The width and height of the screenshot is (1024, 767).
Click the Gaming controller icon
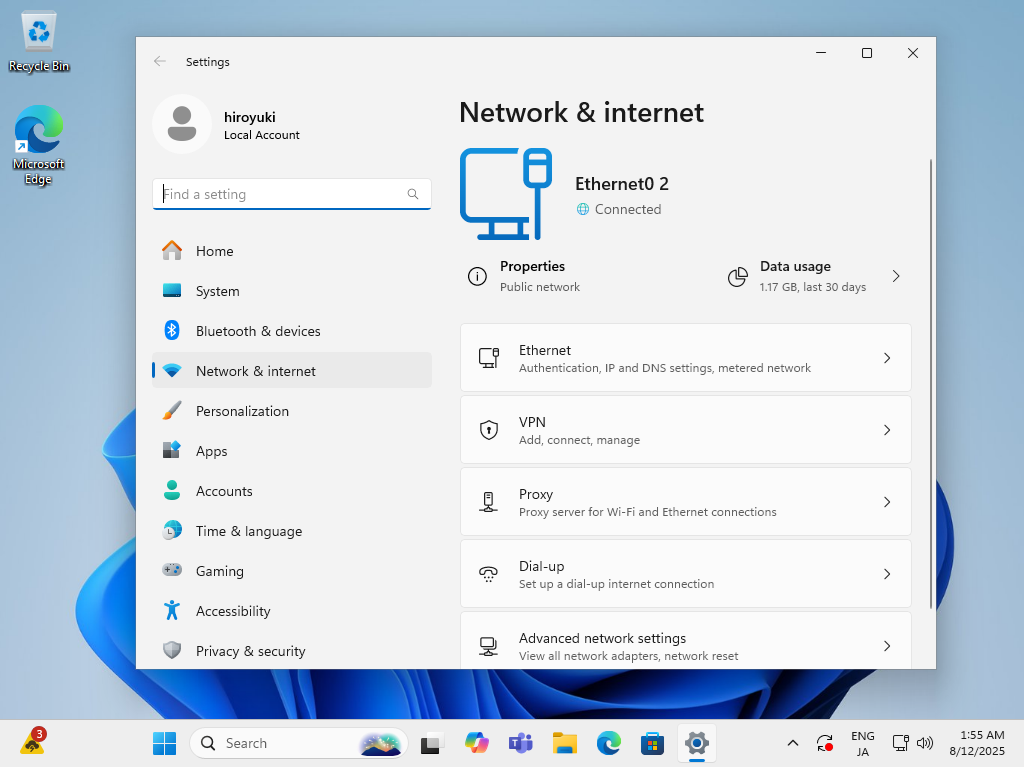point(172,570)
